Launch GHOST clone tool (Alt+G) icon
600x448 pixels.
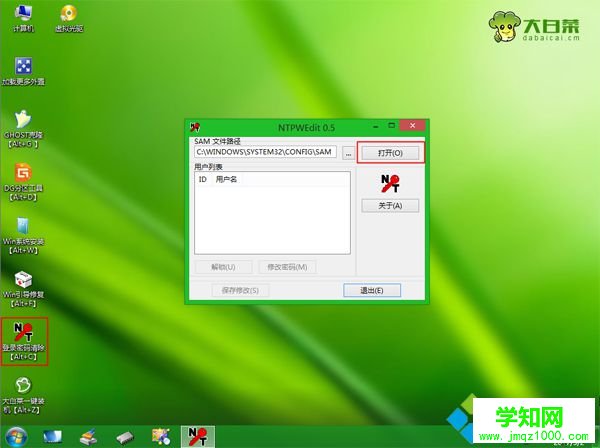(23, 129)
